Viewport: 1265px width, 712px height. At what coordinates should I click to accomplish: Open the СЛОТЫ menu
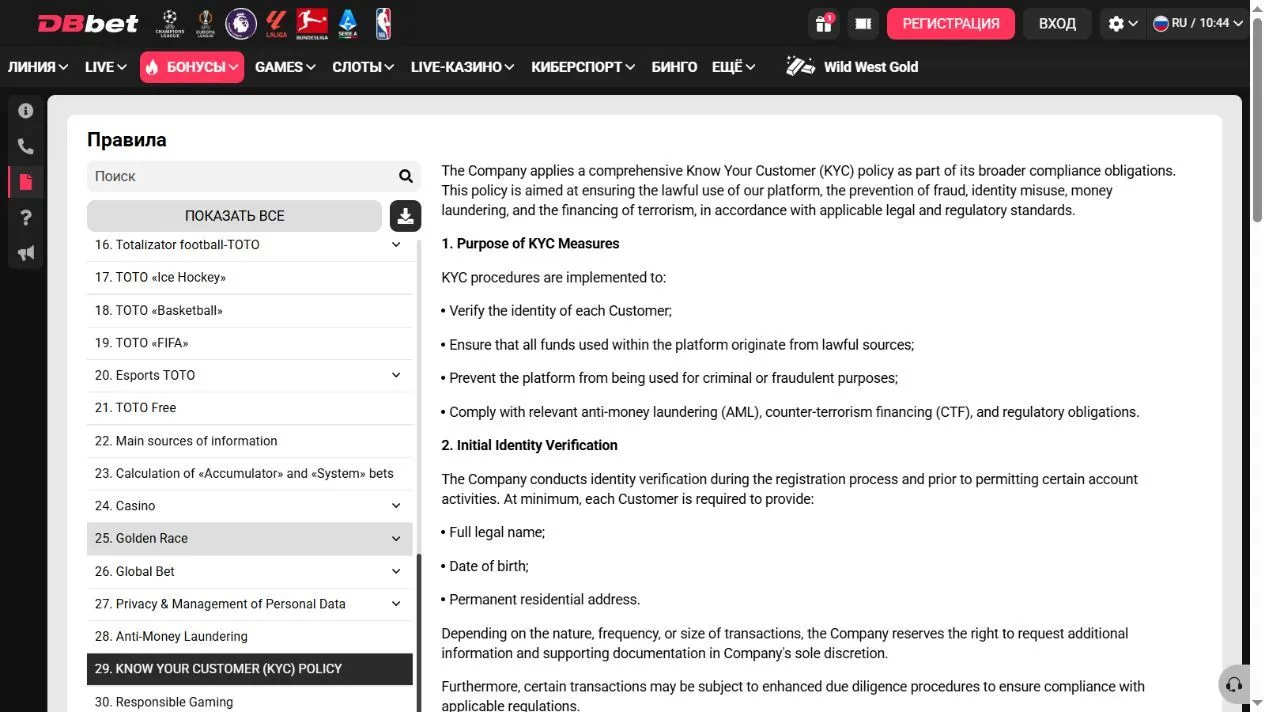pyautogui.click(x=364, y=67)
